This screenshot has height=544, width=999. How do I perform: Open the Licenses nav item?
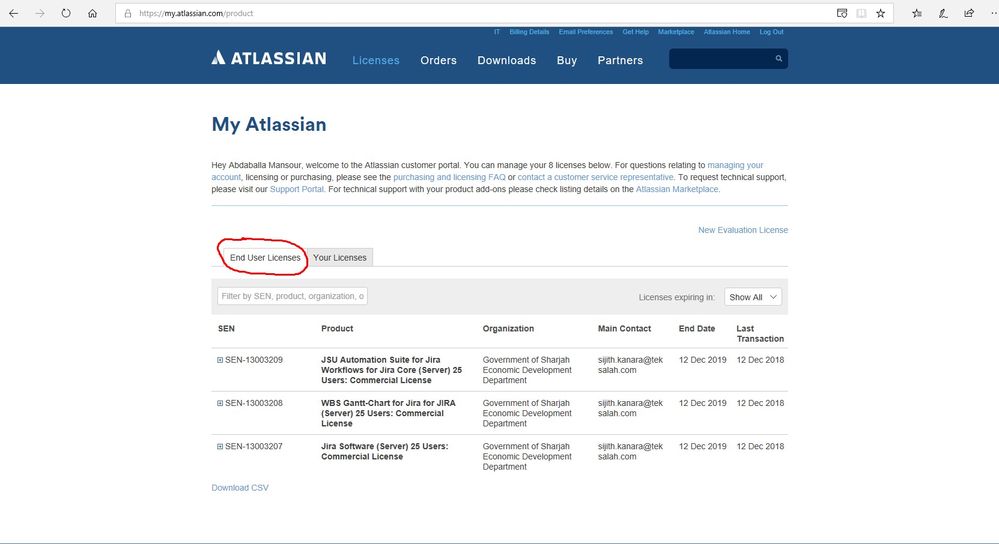click(376, 61)
